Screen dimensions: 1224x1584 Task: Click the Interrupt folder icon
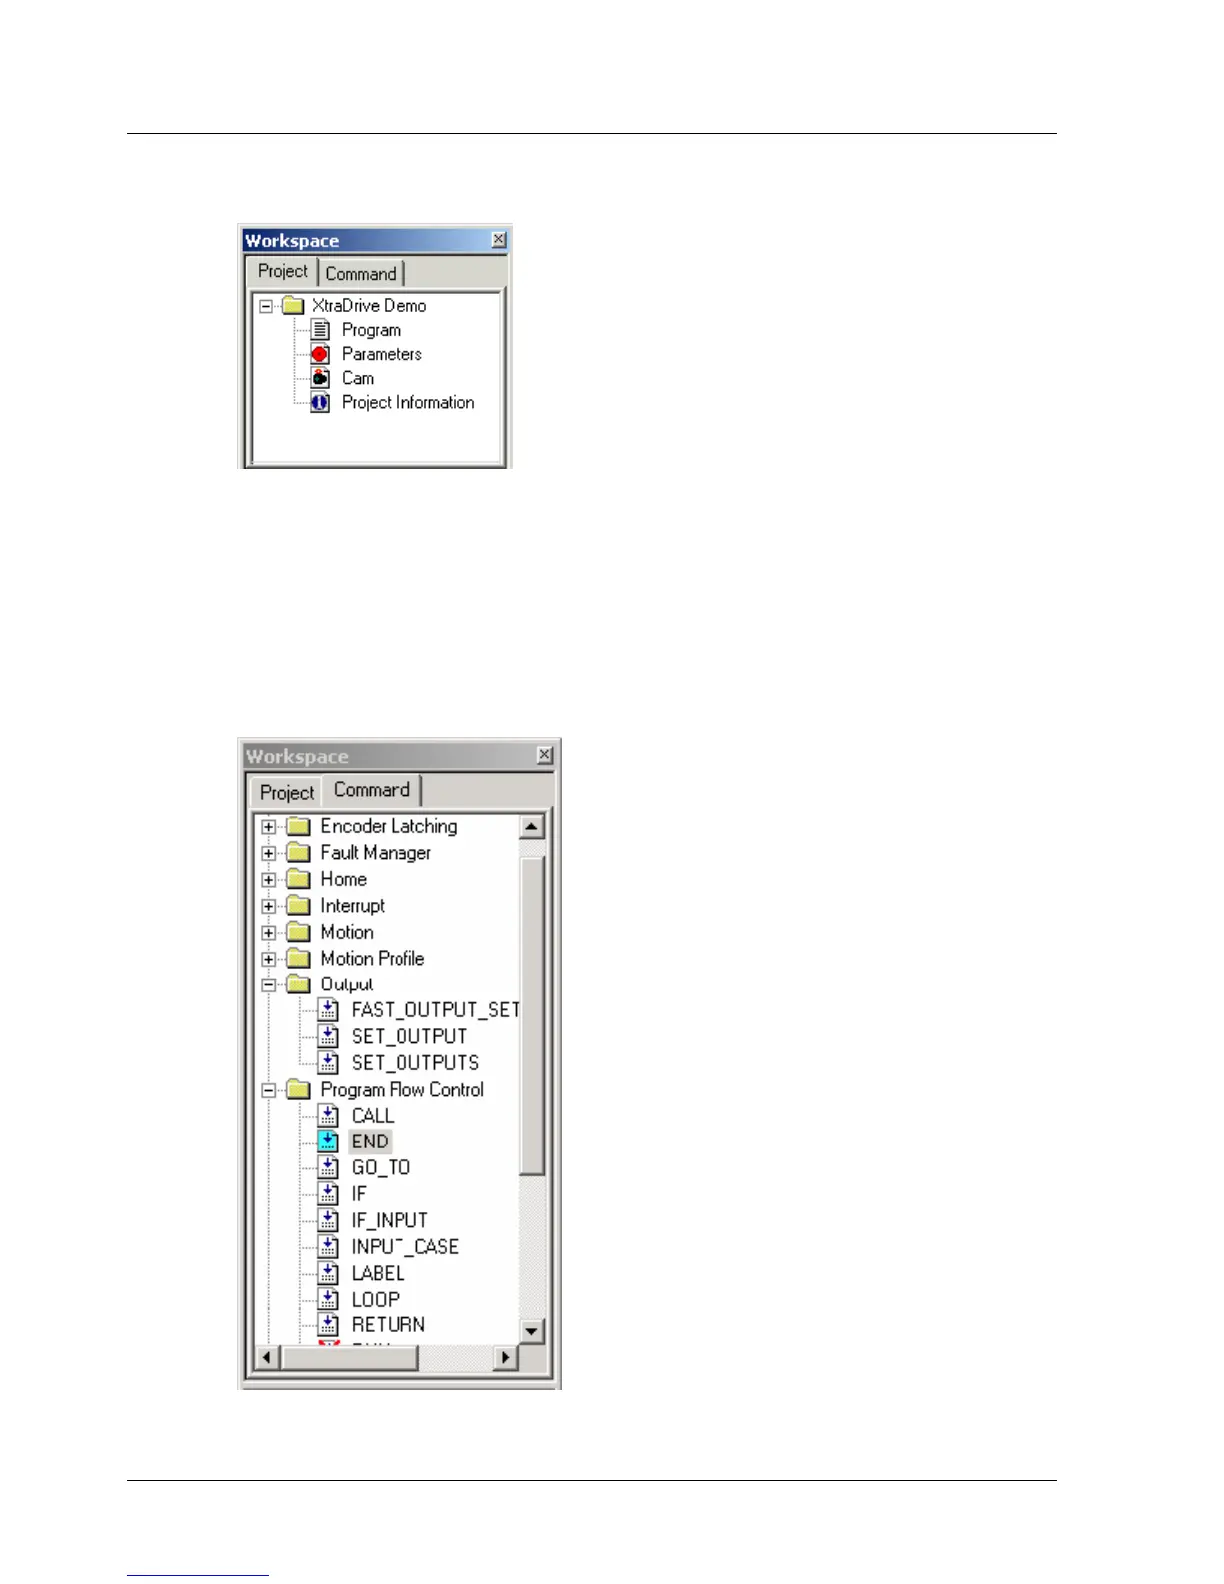pyautogui.click(x=298, y=906)
